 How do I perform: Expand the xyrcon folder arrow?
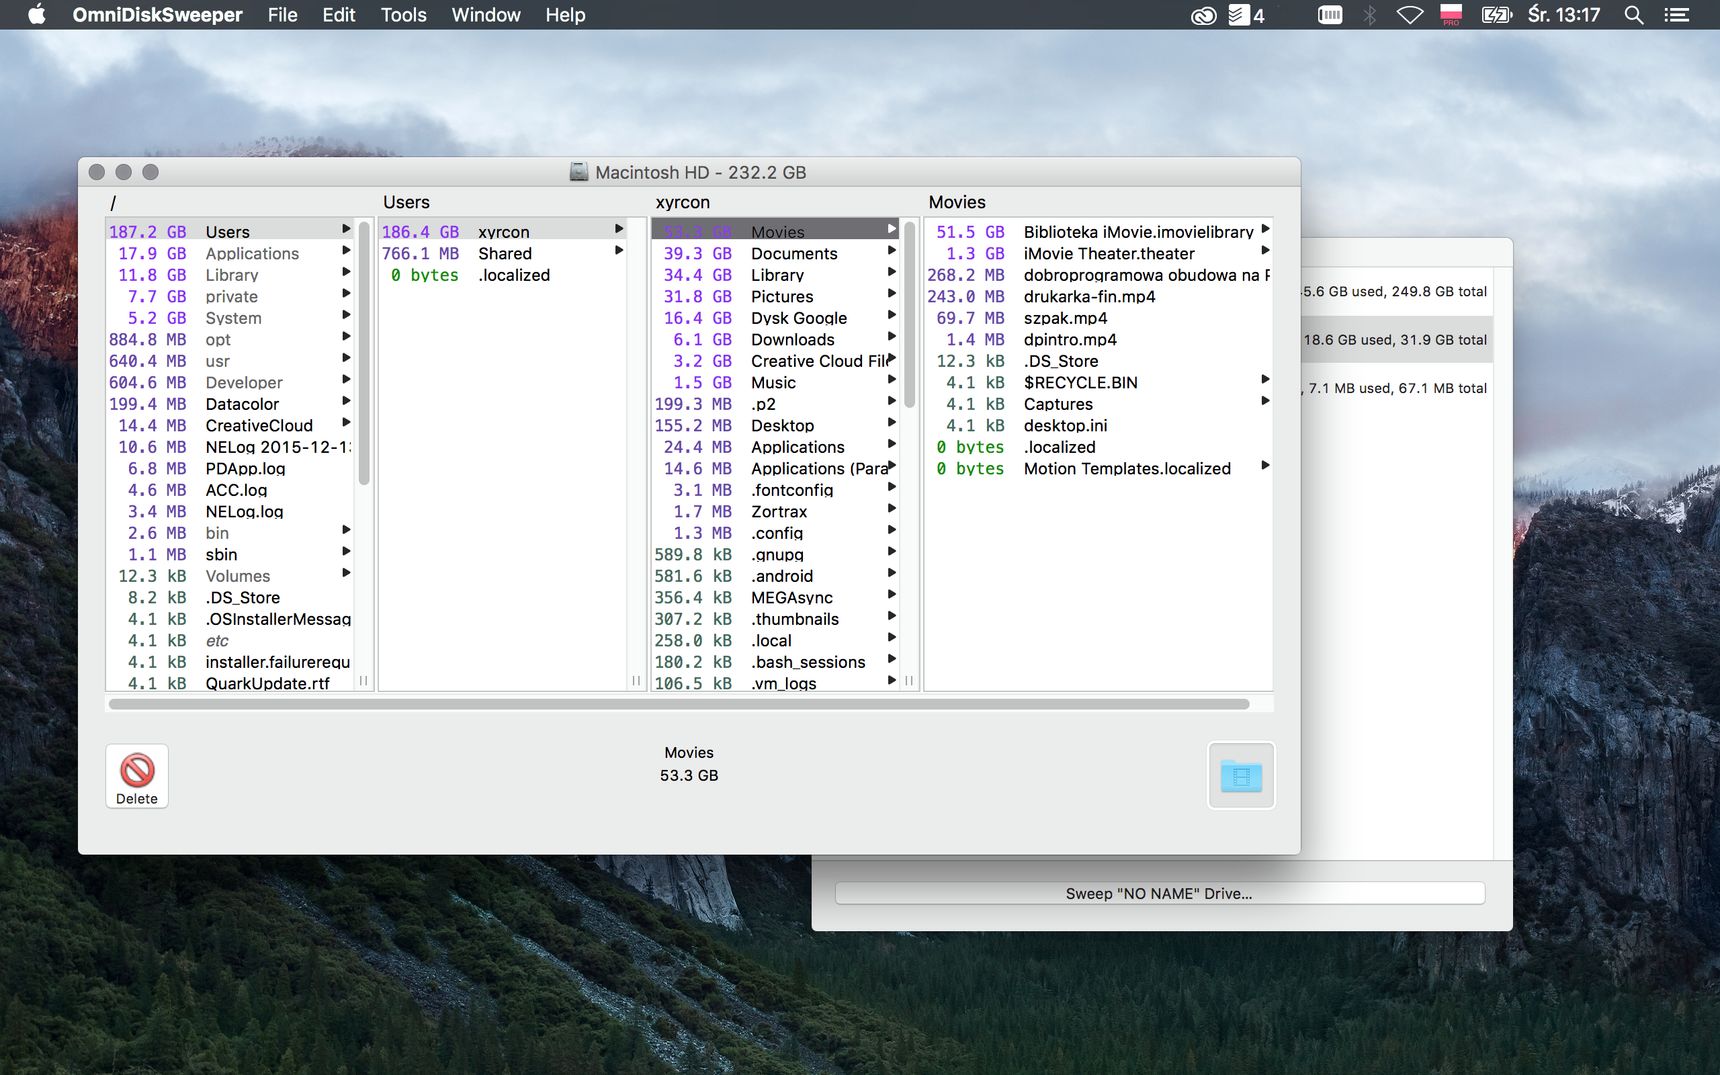pos(619,229)
